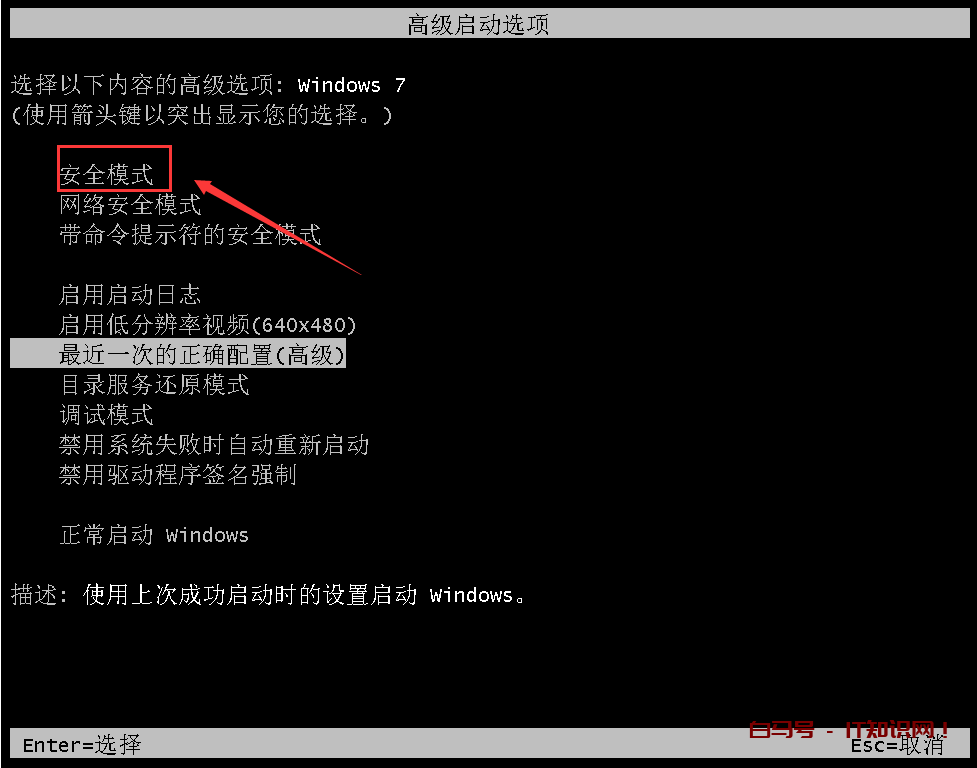Click Esc=取消 hint in bottom bar
The image size is (977, 768).
pos(897,745)
